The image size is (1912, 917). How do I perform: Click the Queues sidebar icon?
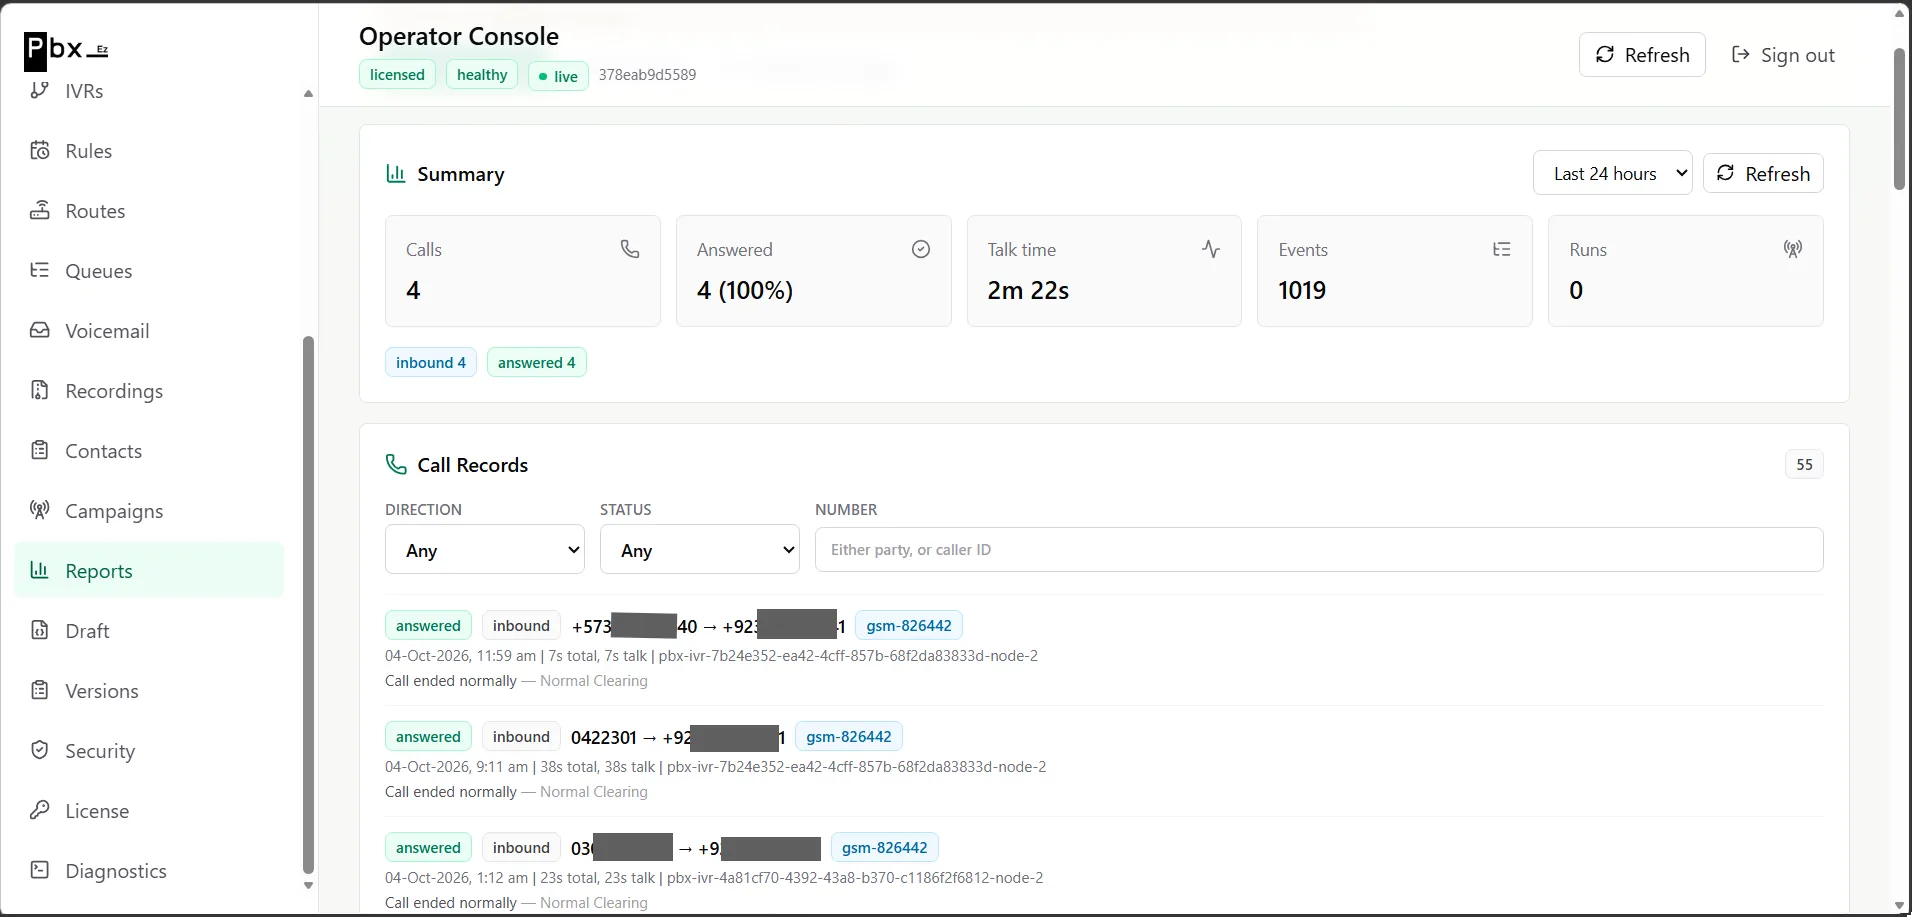pos(40,271)
